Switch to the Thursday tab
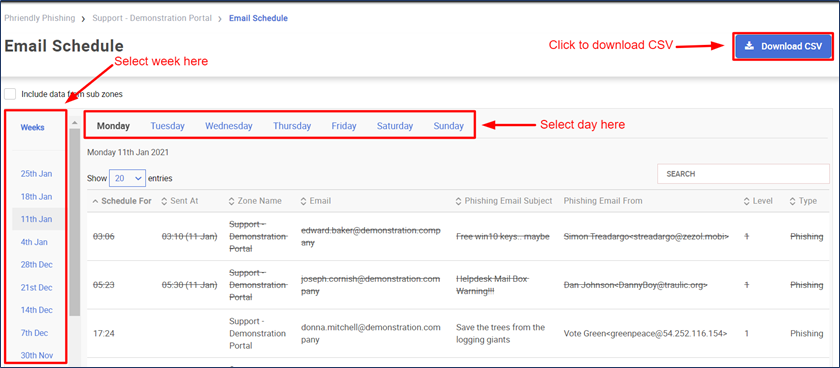Image resolution: width=840 pixels, height=368 pixels. [x=292, y=126]
